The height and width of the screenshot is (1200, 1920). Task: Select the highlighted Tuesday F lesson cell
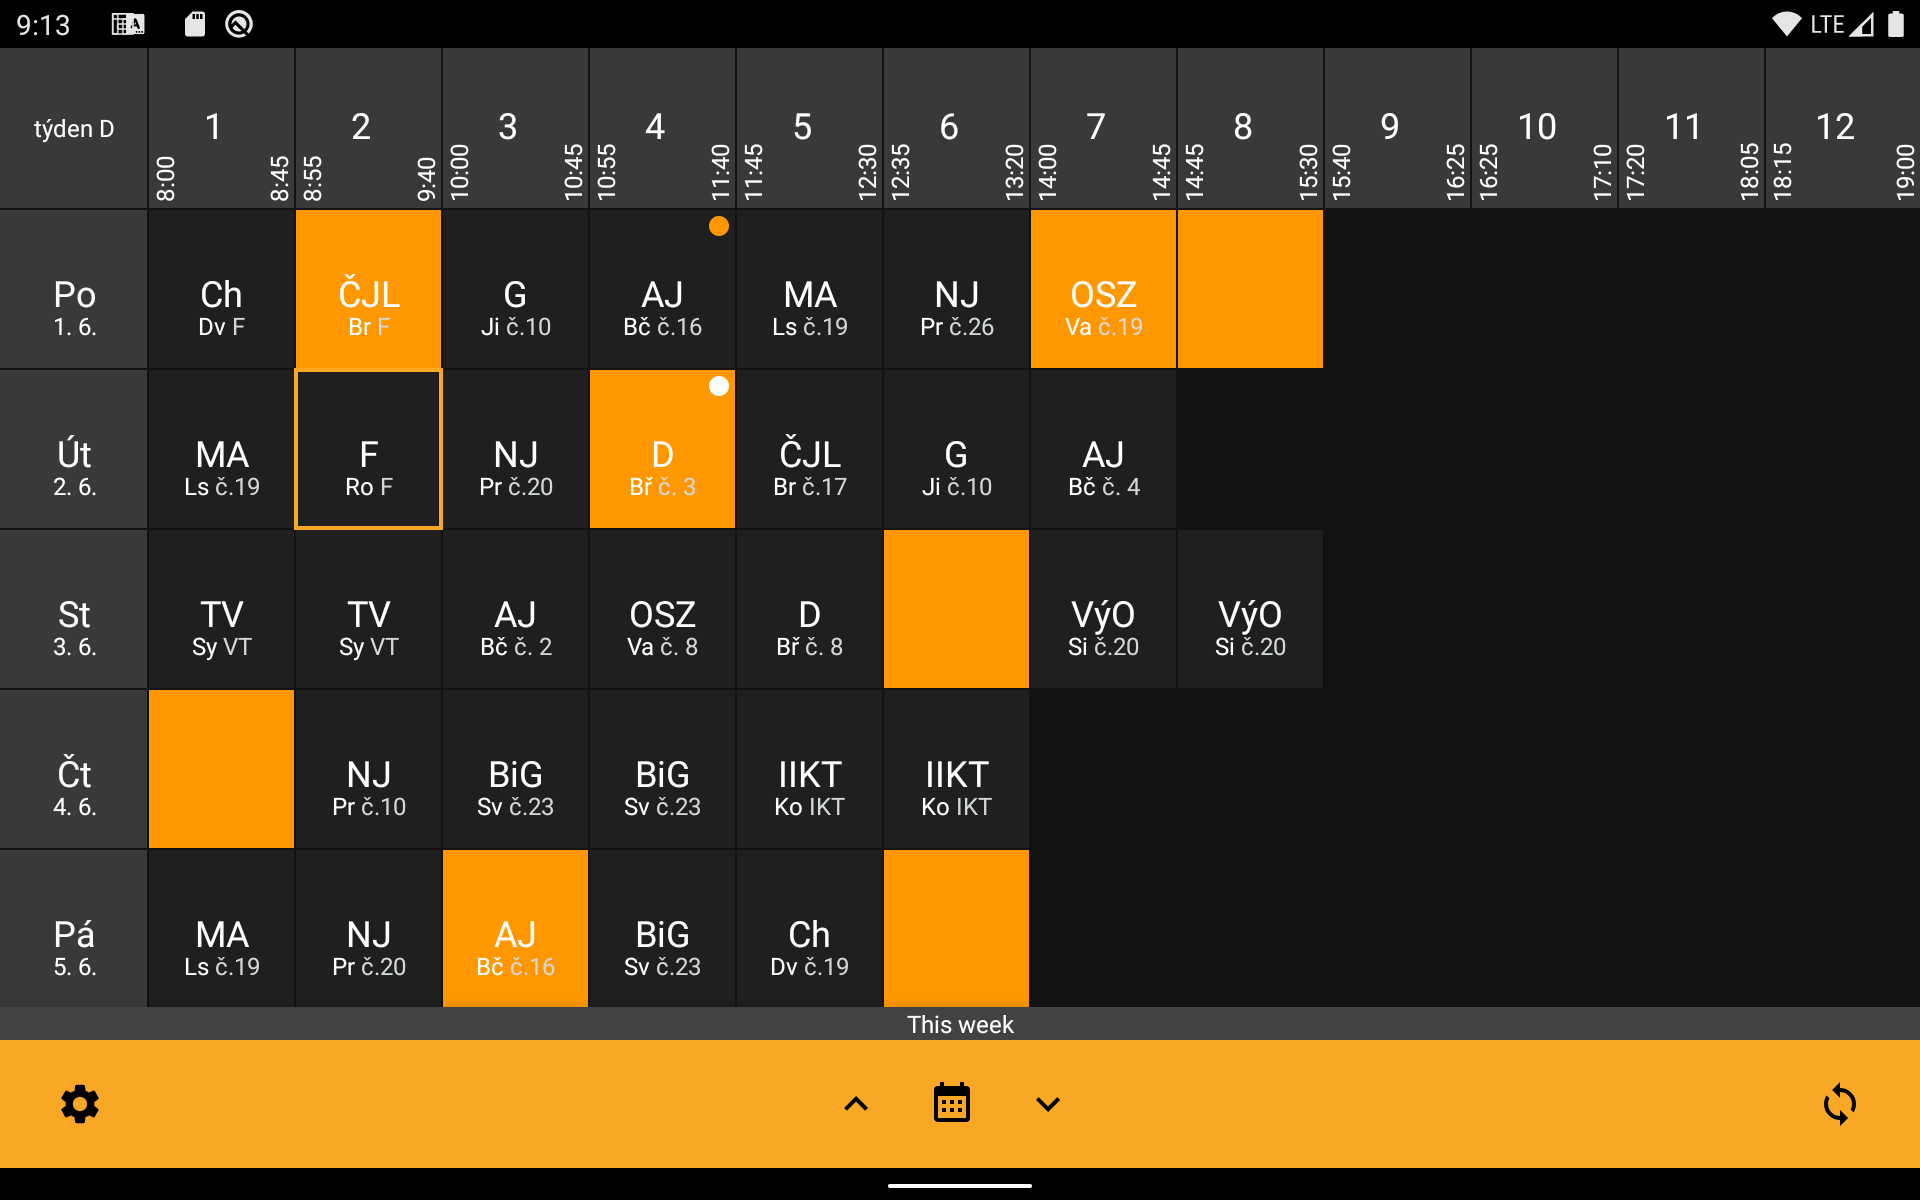[368, 449]
